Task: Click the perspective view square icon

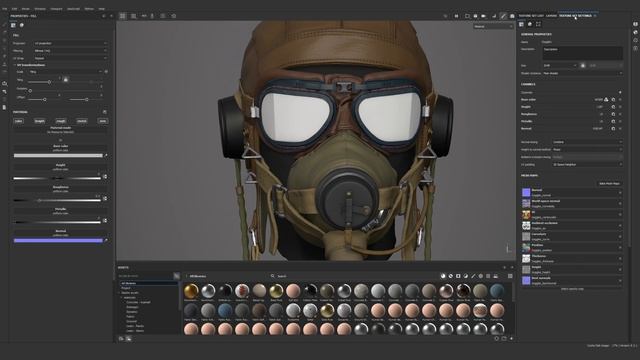Action: point(467,16)
